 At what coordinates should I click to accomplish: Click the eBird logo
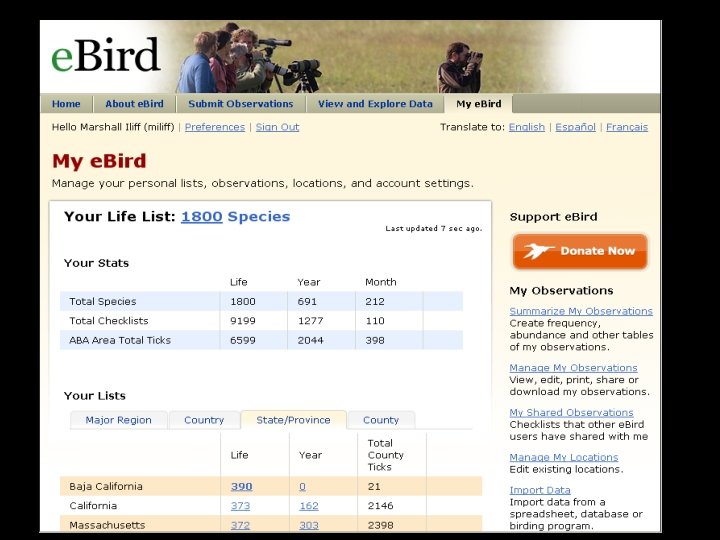[106, 55]
